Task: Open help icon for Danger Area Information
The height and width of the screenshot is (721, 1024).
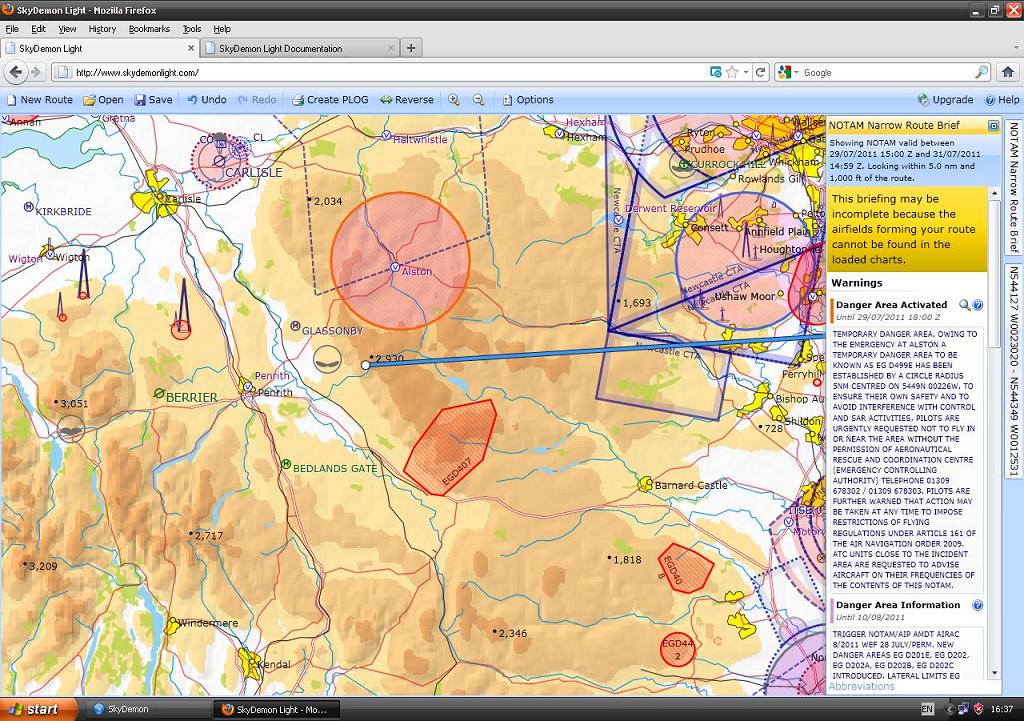Action: (x=977, y=605)
